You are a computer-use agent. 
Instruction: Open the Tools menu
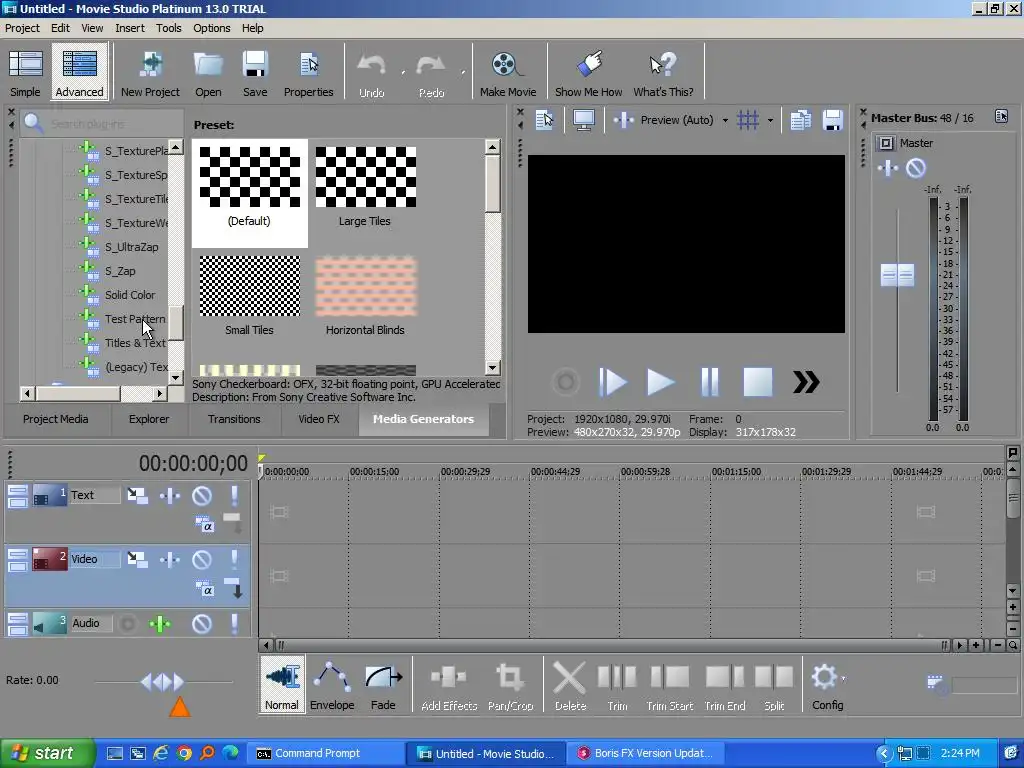168,28
